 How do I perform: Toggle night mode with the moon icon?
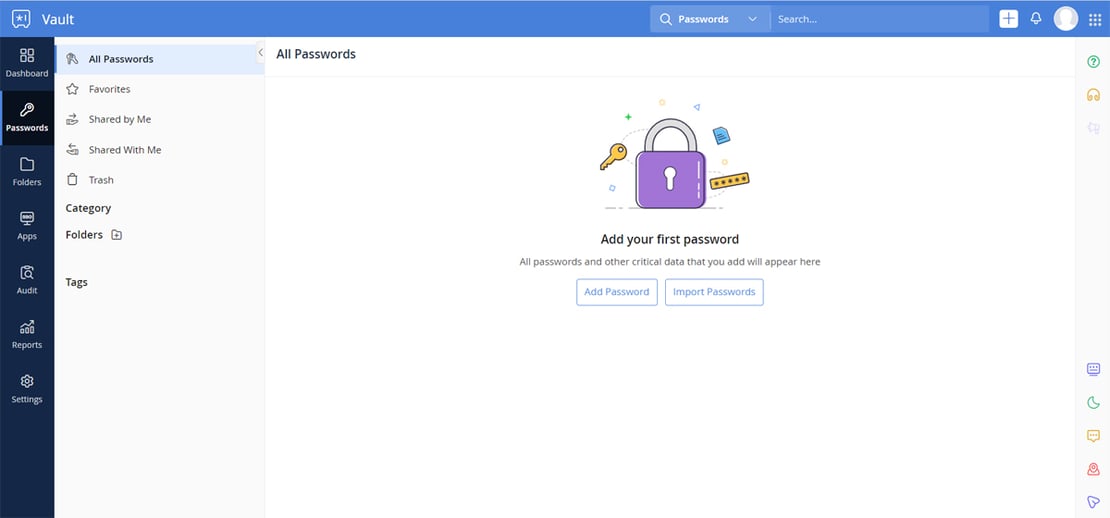(1093, 403)
